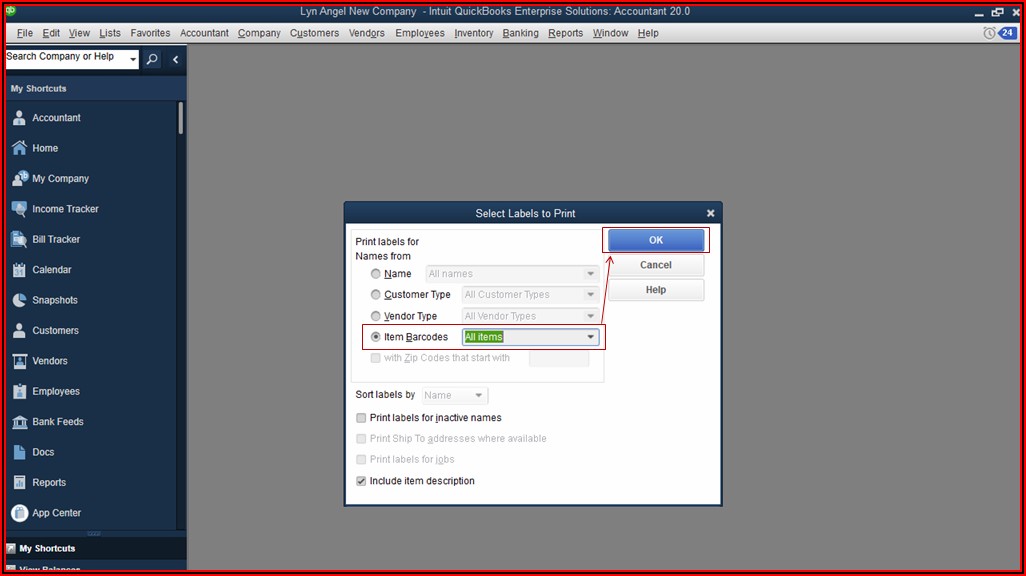Launch App Center icon
The width and height of the screenshot is (1026, 576).
20,513
